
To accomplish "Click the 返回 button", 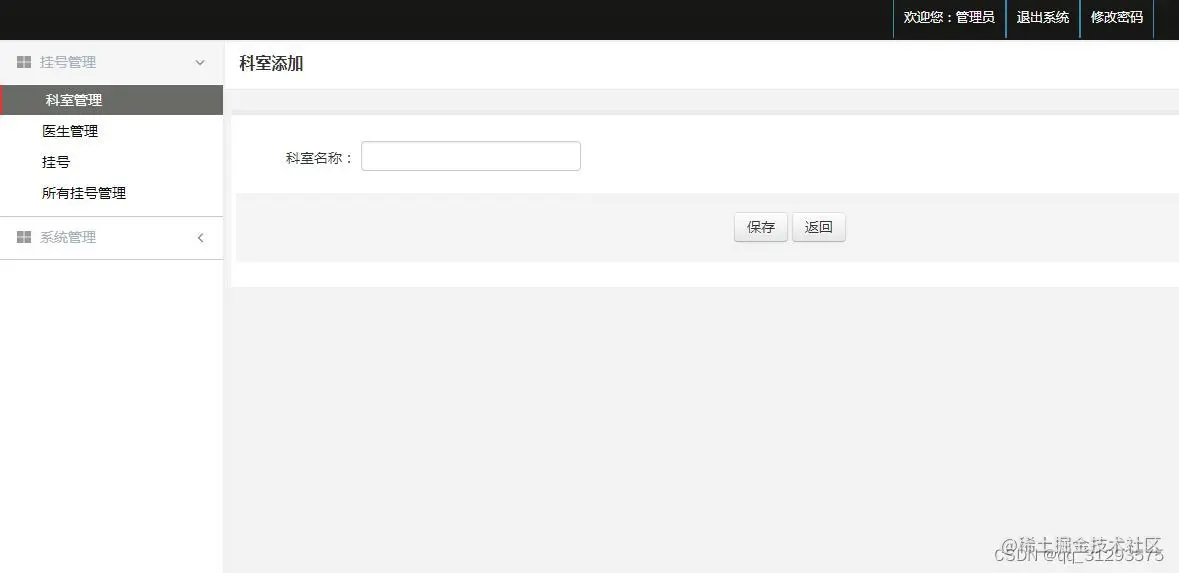I will (x=819, y=227).
